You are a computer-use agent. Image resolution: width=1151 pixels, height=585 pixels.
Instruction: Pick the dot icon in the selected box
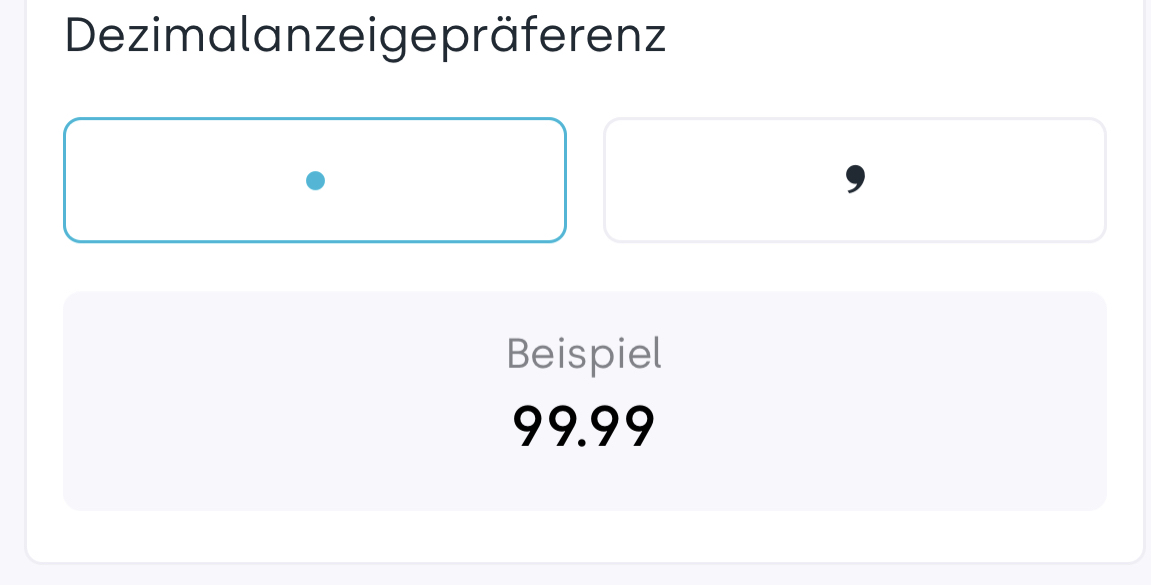[315, 180]
